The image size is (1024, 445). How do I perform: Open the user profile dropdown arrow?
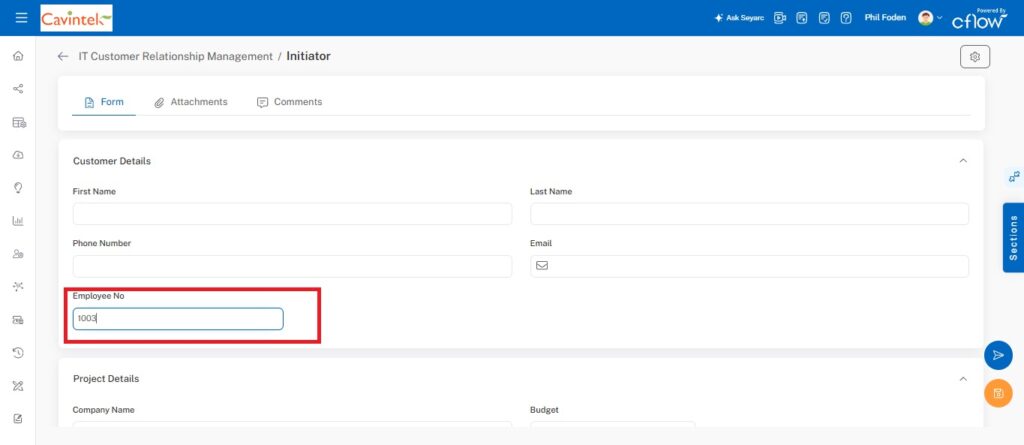tap(939, 18)
